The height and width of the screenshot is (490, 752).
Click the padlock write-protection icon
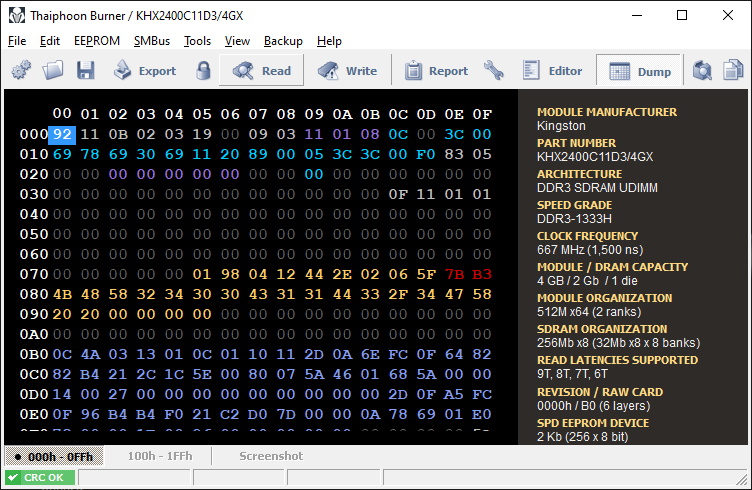click(x=203, y=70)
